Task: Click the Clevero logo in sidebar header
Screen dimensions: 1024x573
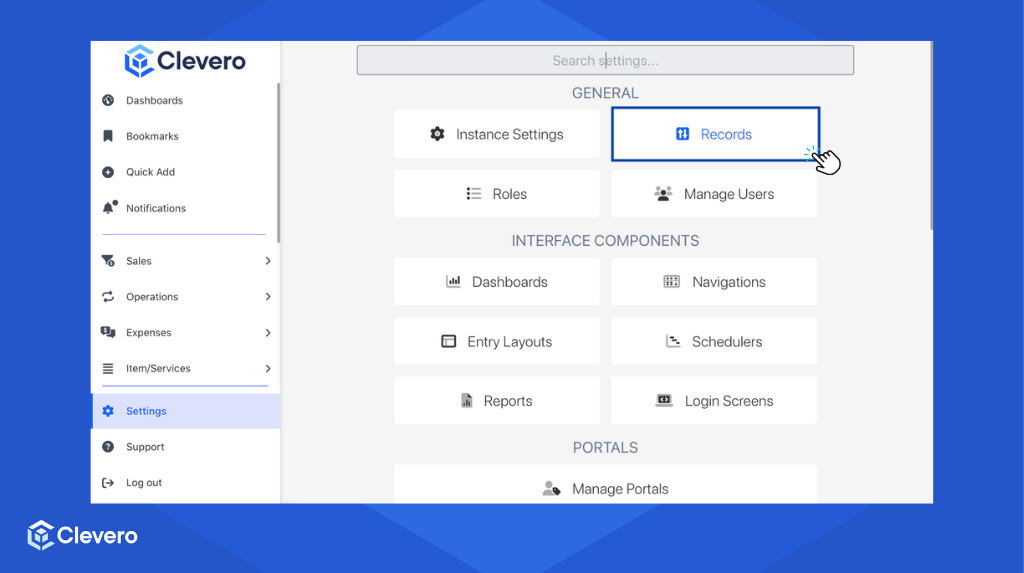Action: click(185, 61)
